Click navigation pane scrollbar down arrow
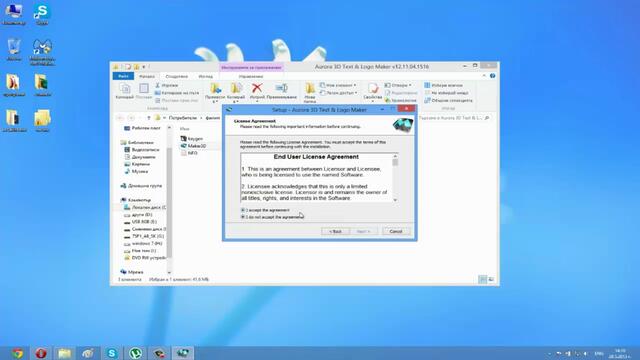The image size is (640, 360). [169, 272]
